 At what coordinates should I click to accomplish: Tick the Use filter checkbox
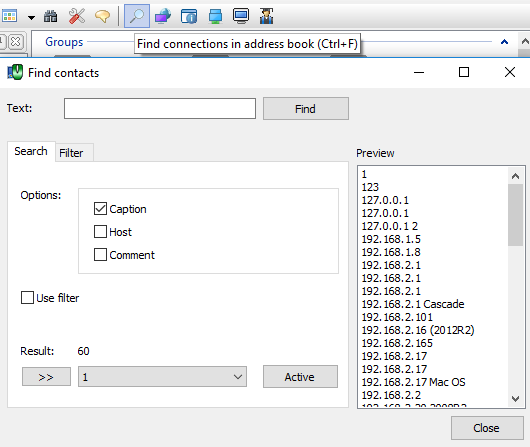[27, 298]
